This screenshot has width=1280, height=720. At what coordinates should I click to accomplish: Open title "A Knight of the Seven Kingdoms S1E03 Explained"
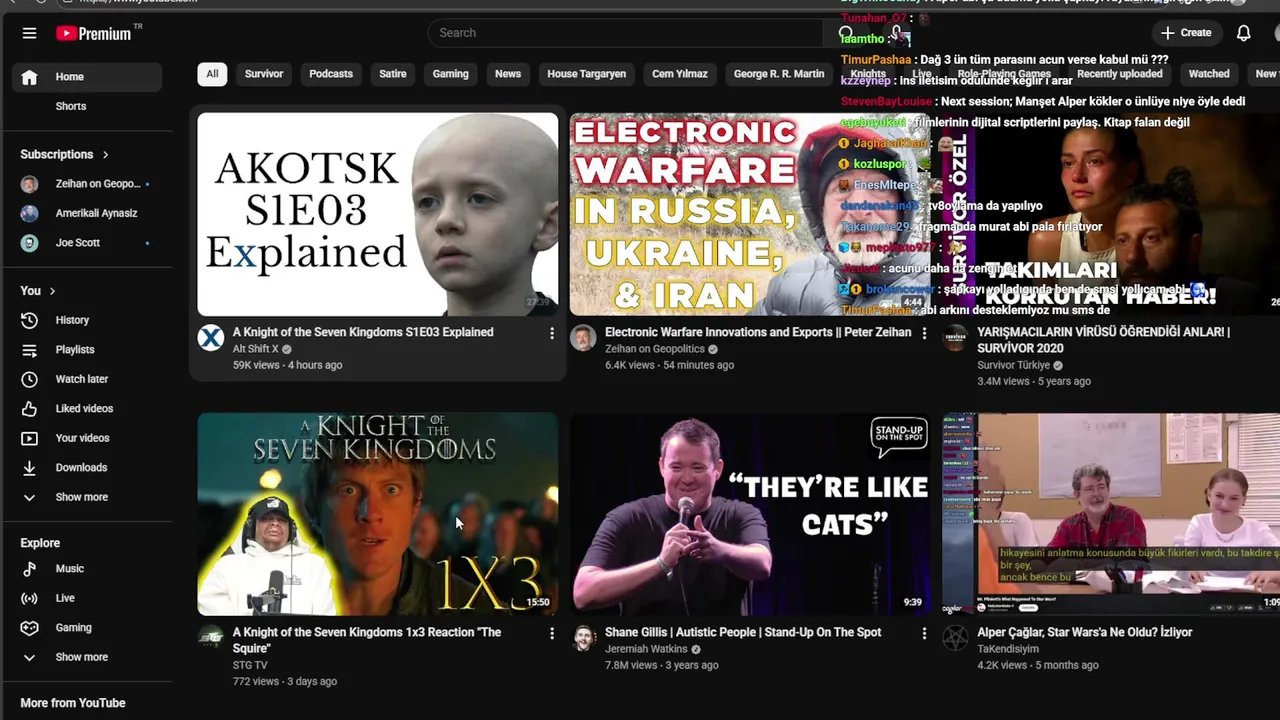pos(363,332)
